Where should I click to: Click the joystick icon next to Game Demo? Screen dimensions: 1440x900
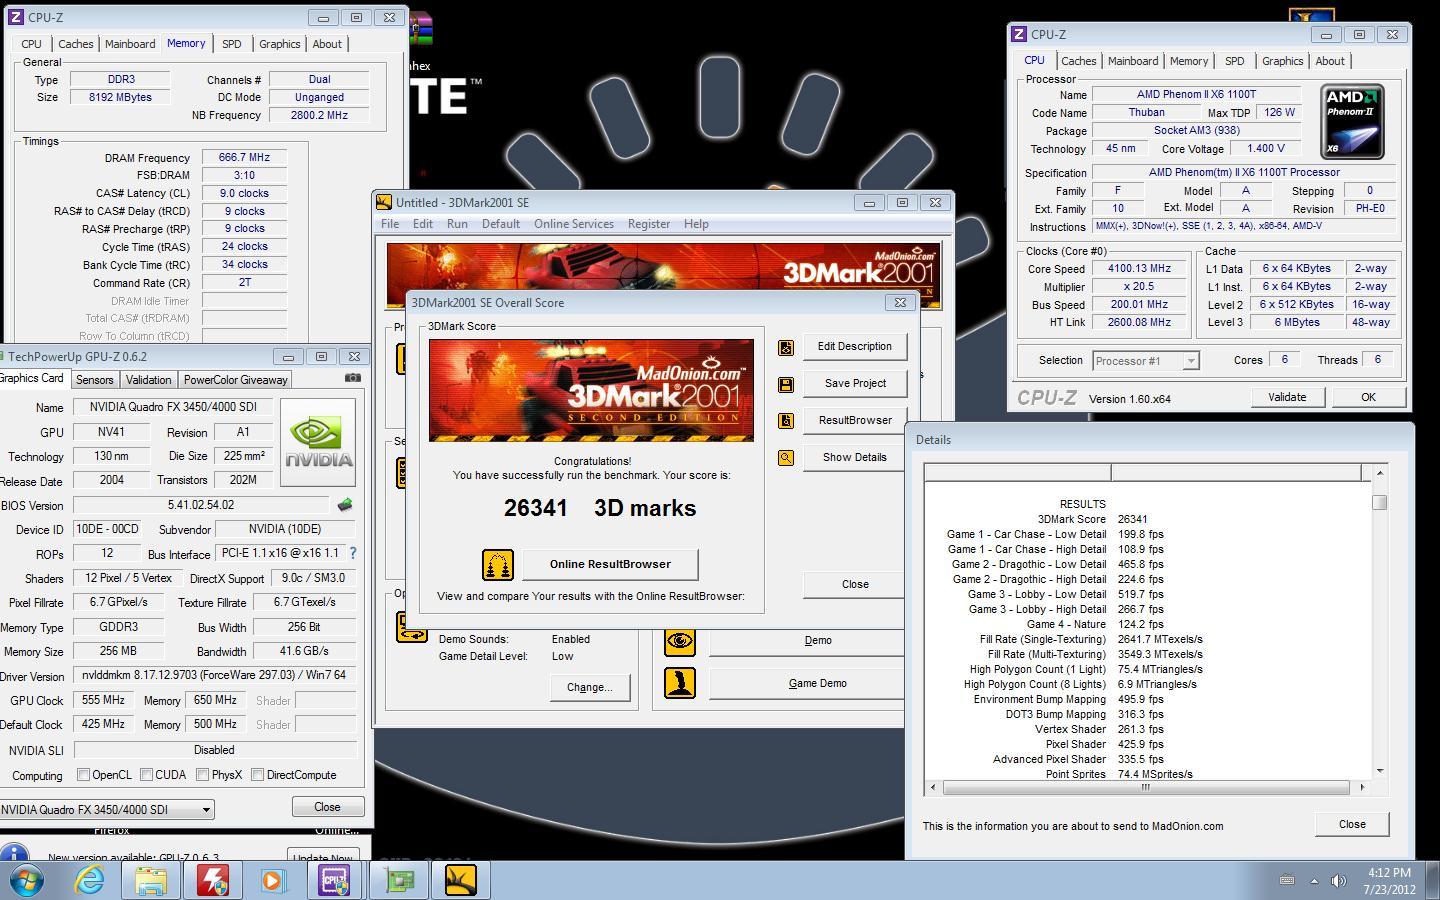click(680, 683)
